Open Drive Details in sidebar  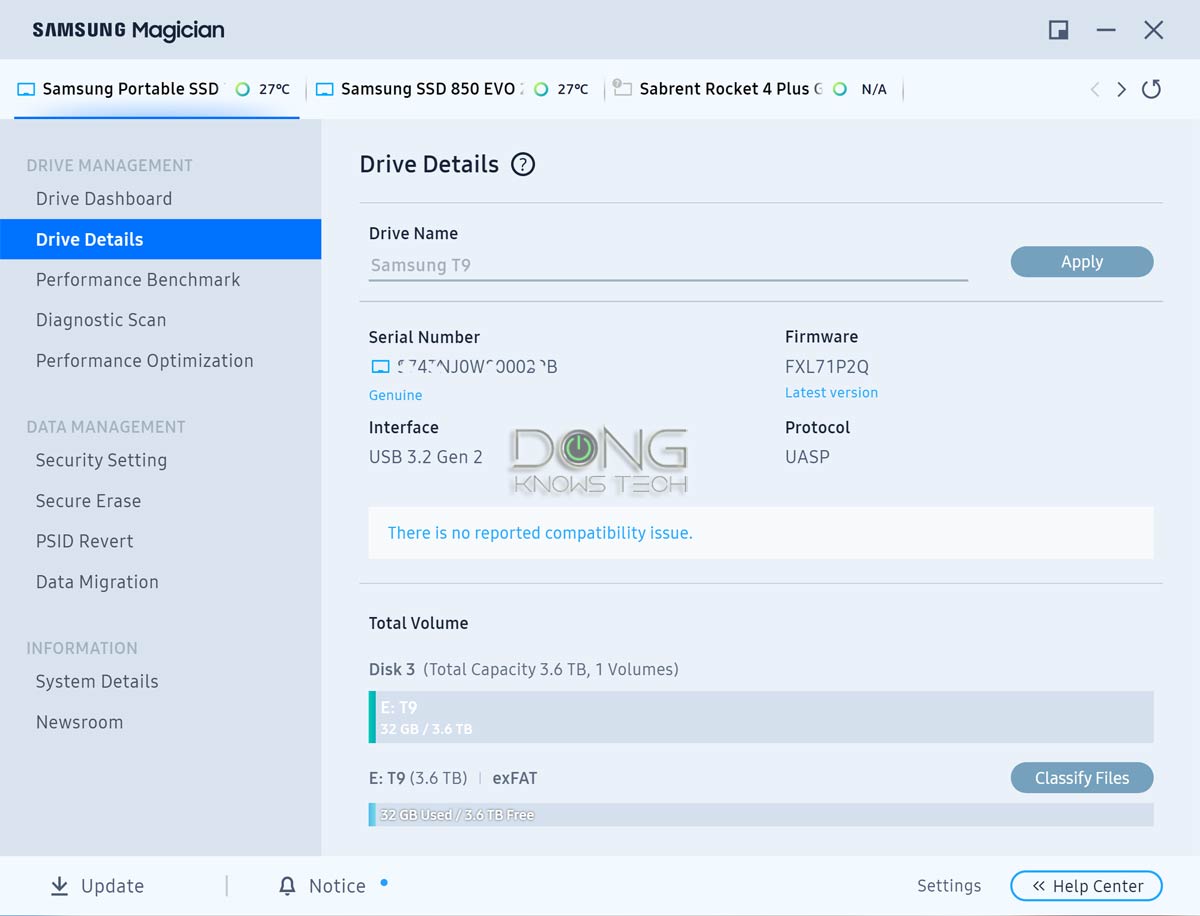point(160,239)
